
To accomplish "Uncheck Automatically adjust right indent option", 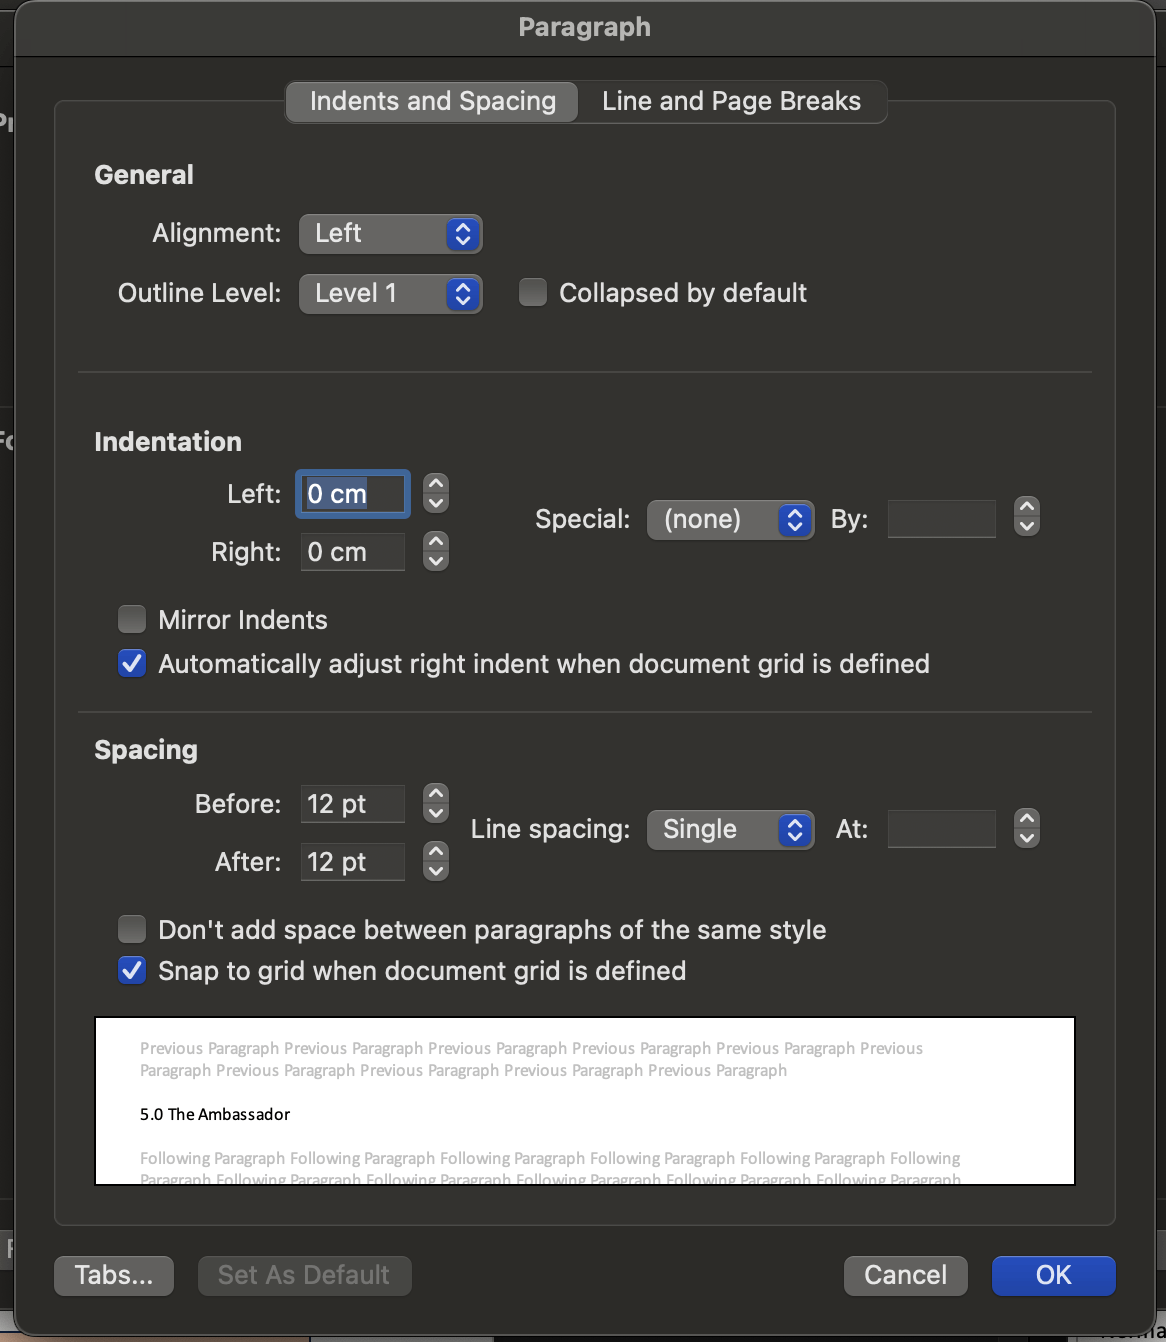I will [x=132, y=664].
